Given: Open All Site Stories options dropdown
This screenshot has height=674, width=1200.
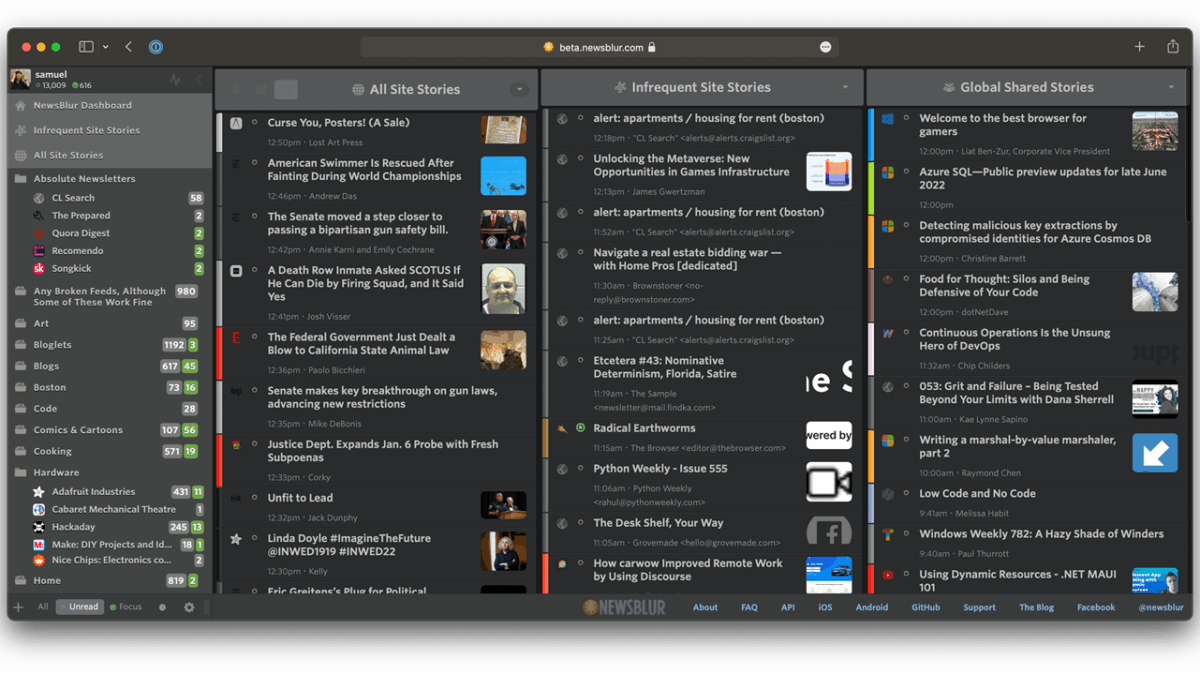Looking at the screenshot, I should point(518,90).
